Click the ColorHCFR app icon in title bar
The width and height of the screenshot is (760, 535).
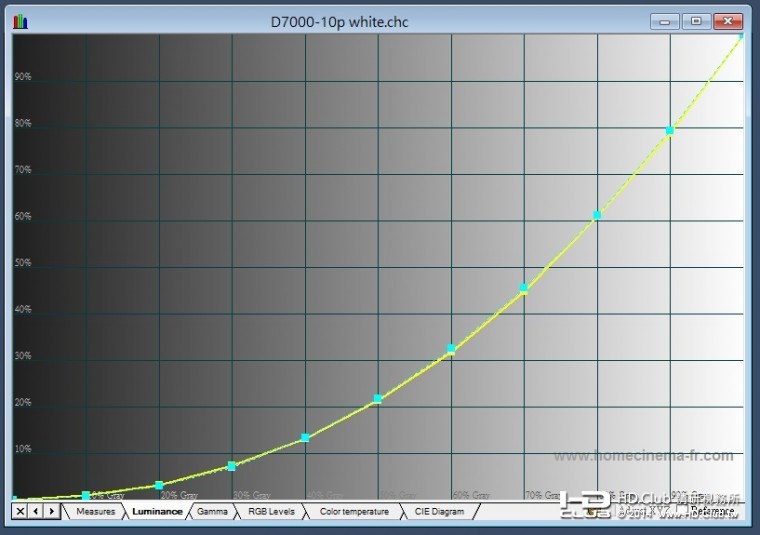click(x=21, y=21)
